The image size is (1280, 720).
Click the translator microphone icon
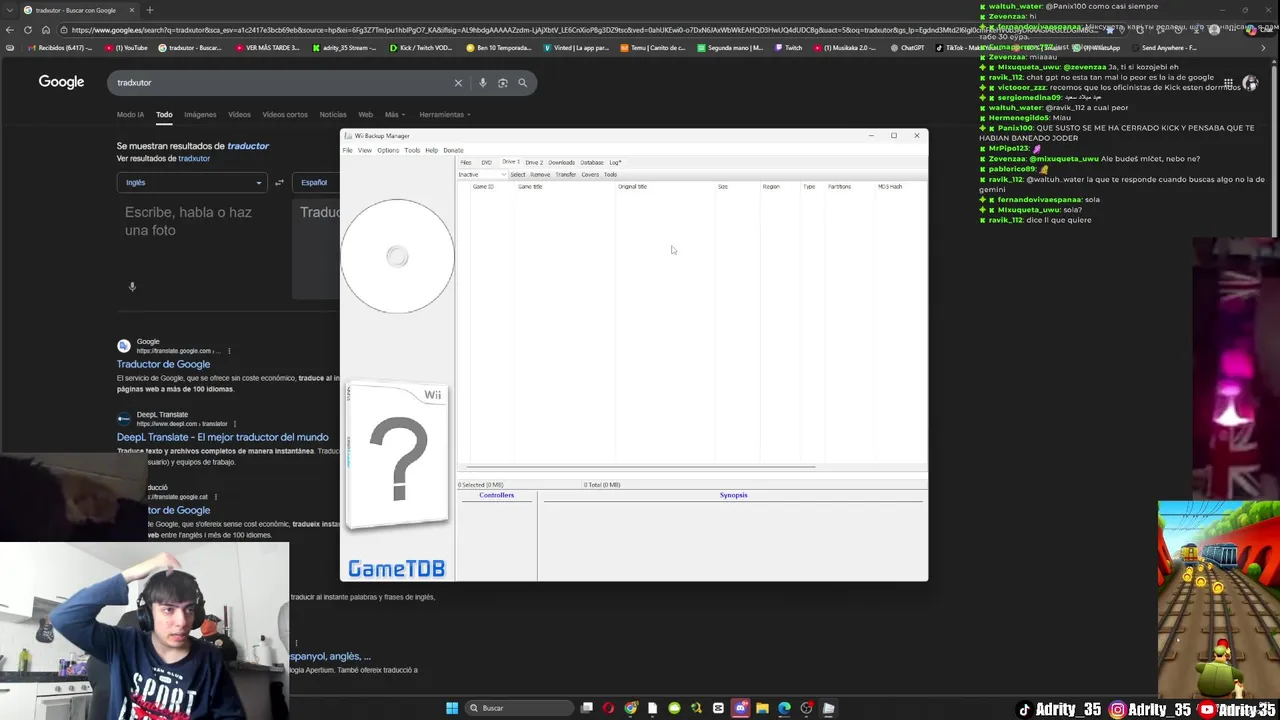pyautogui.click(x=132, y=287)
